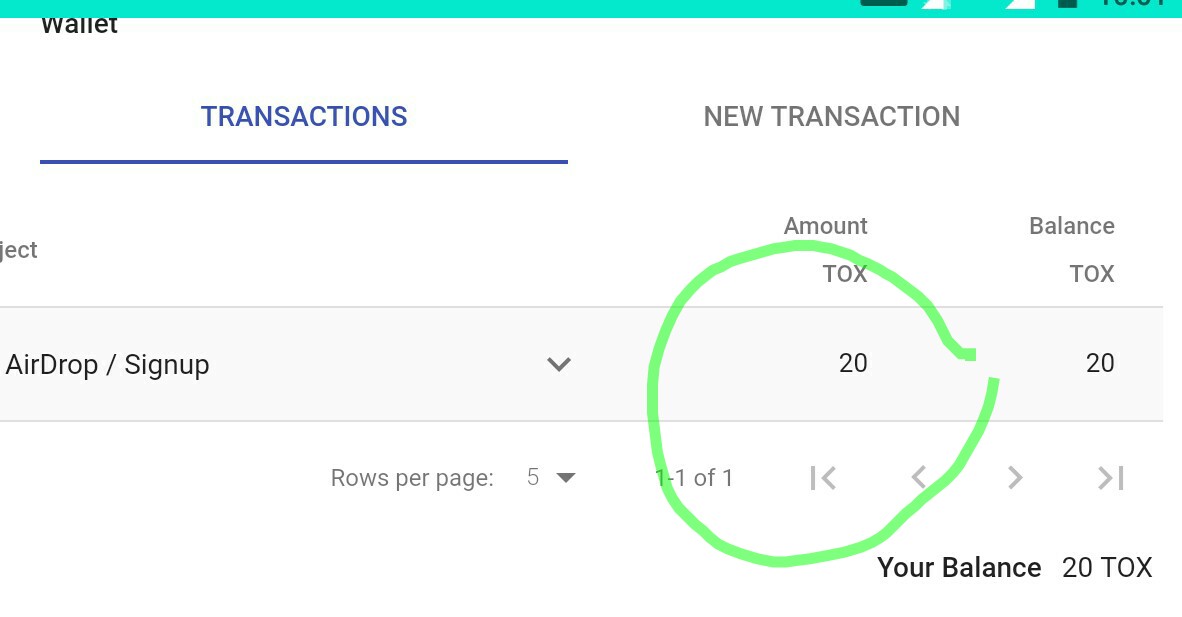The image size is (1182, 617).
Task: Open the rows per page dropdown arrow
Action: tap(565, 477)
